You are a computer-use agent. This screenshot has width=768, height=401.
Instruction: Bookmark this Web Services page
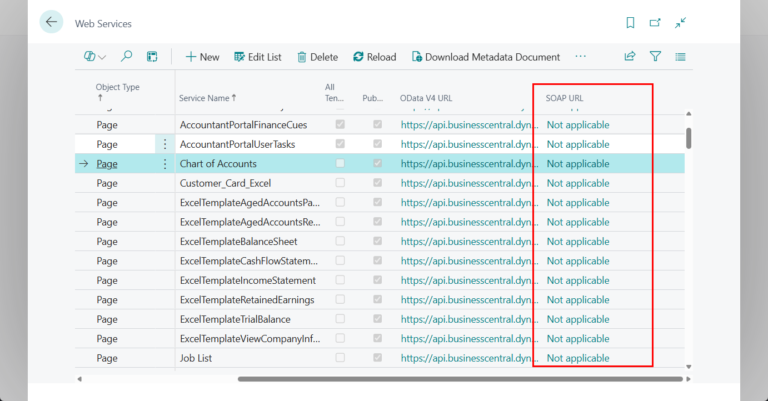click(630, 22)
